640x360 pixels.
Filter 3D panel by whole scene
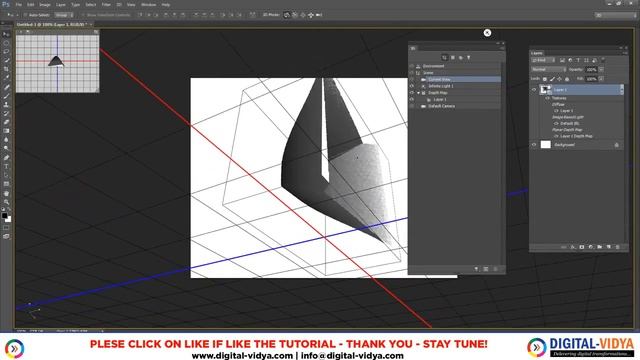pyautogui.click(x=444, y=58)
